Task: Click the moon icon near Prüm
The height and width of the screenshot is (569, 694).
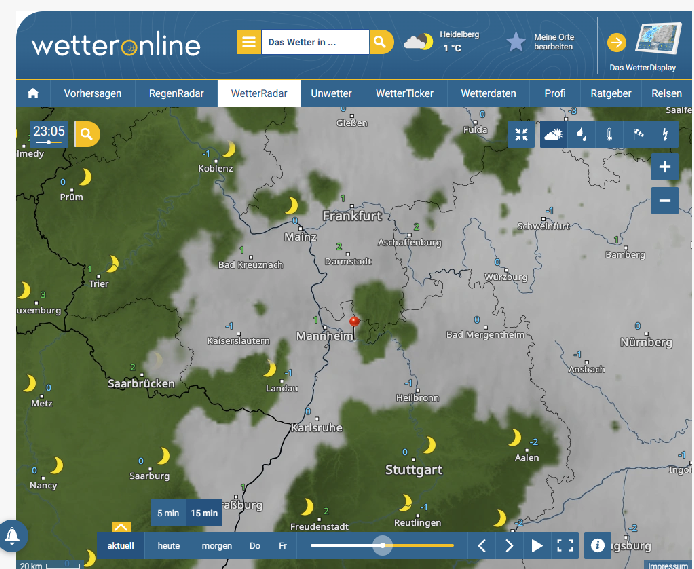Action: [85, 177]
